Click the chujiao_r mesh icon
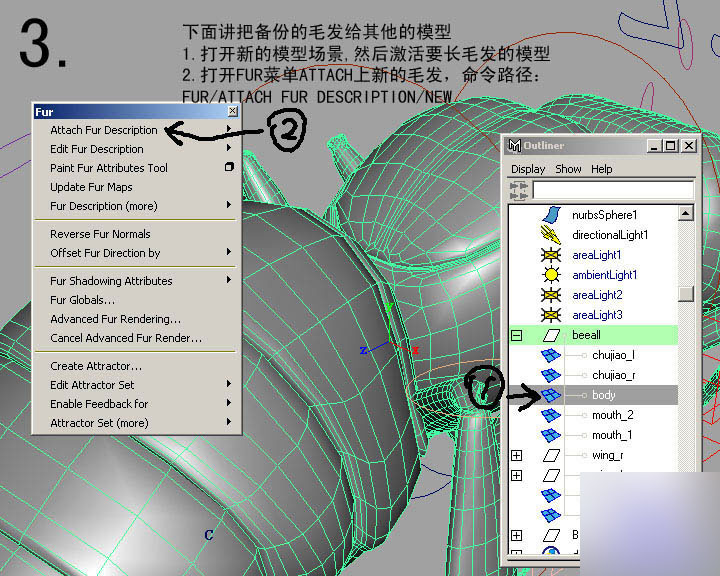The width and height of the screenshot is (720, 576). (x=551, y=375)
